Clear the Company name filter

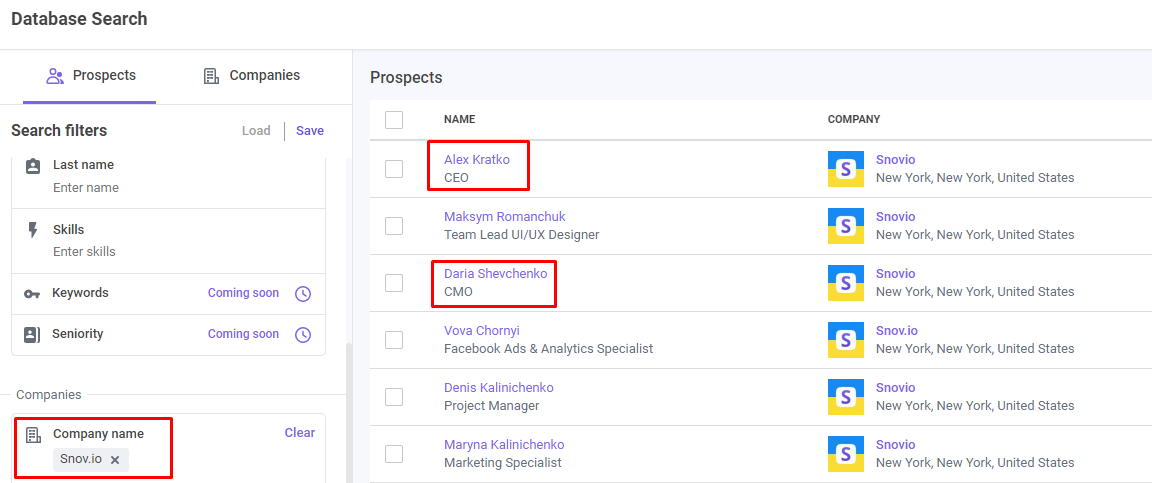click(x=300, y=433)
